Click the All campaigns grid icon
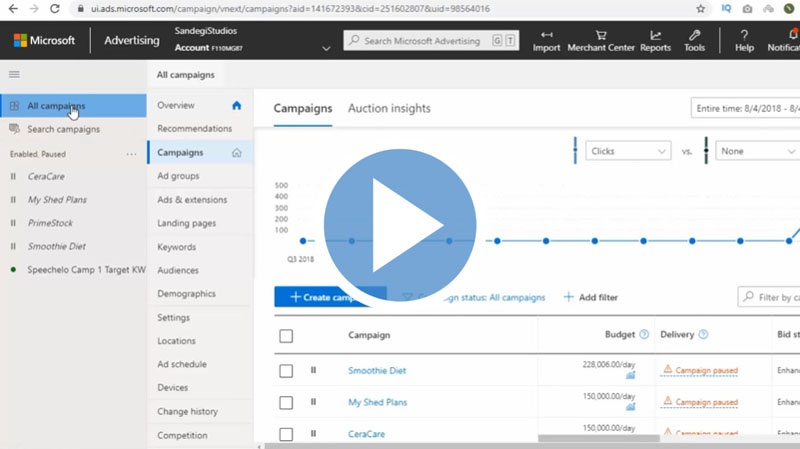This screenshot has height=449, width=800. 14,106
